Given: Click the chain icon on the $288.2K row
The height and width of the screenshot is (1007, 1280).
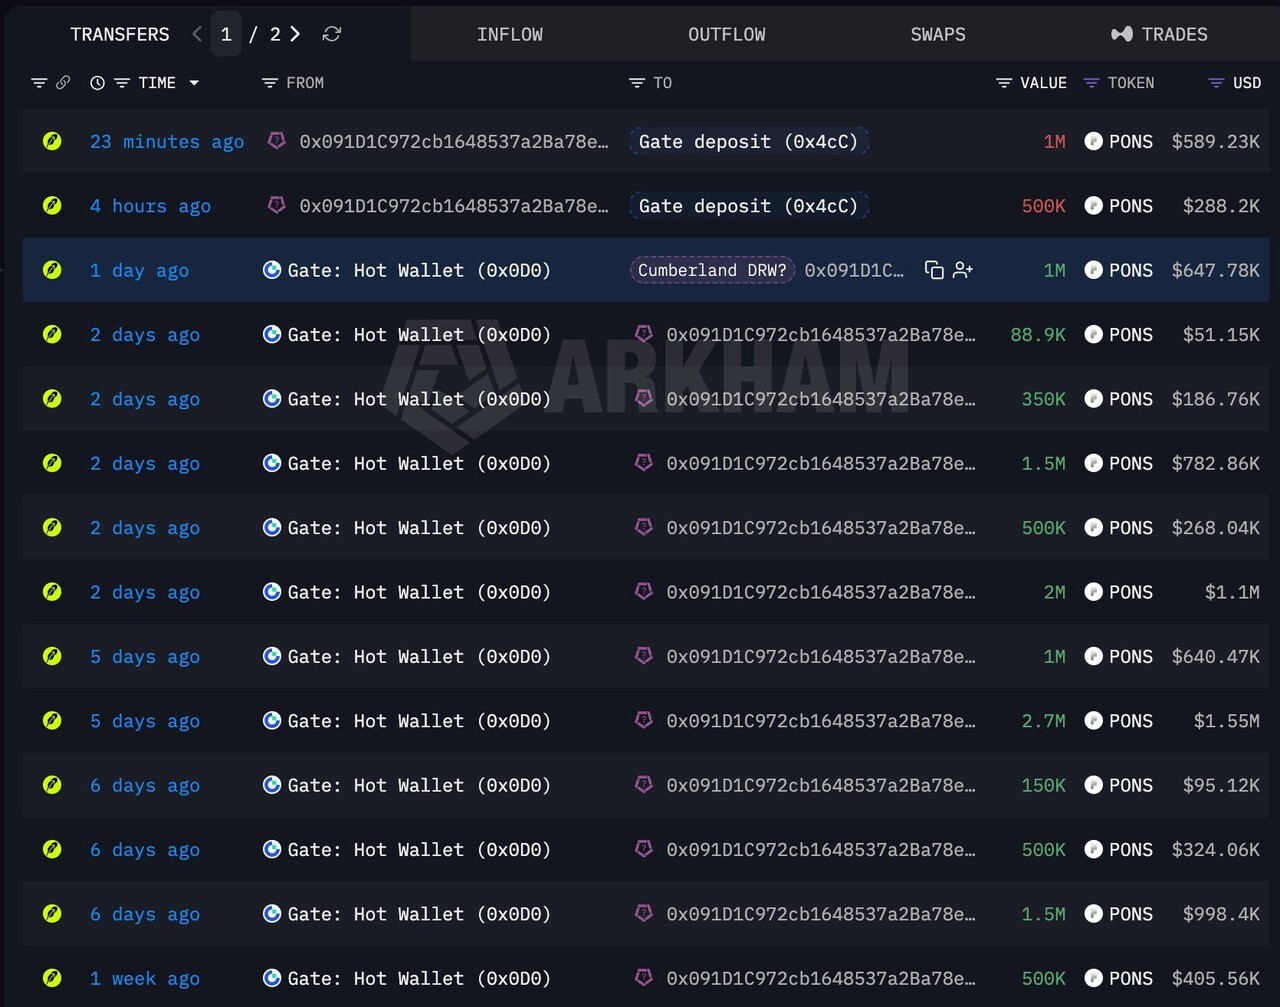Looking at the screenshot, I should click(52, 206).
